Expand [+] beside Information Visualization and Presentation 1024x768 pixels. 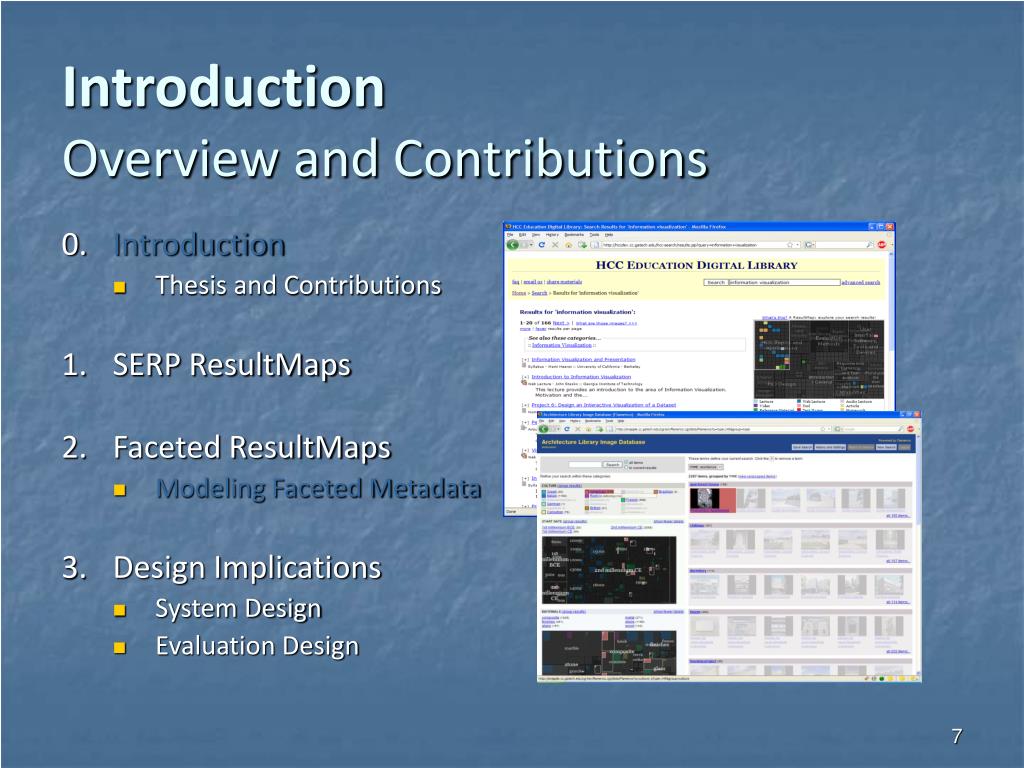click(525, 360)
